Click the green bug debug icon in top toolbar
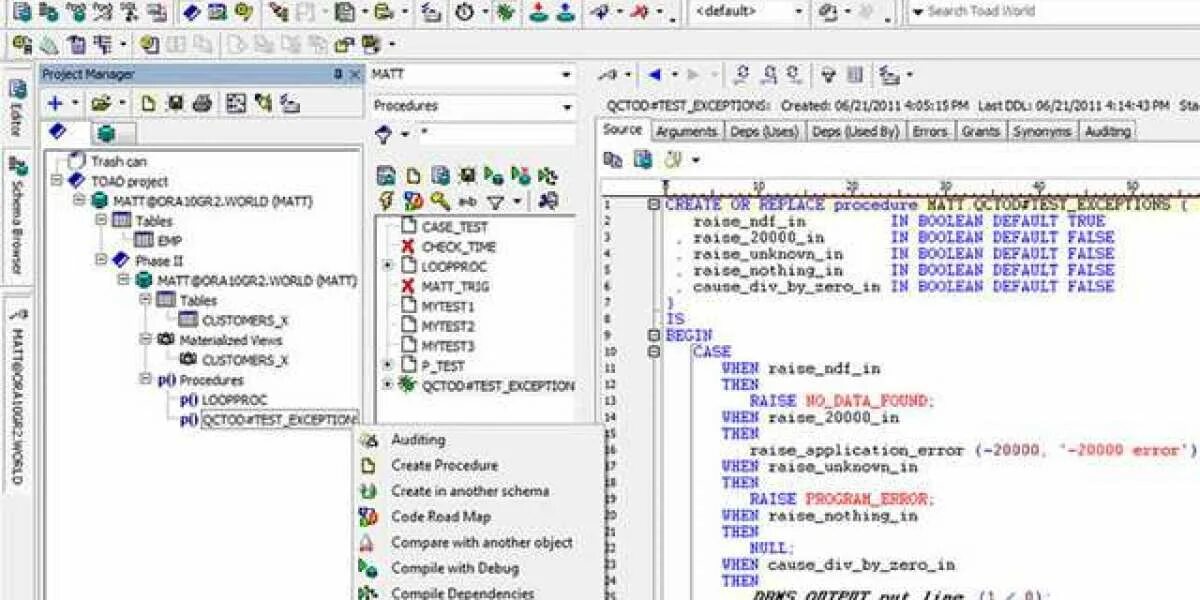Viewport: 1200px width, 600px height. tap(506, 12)
